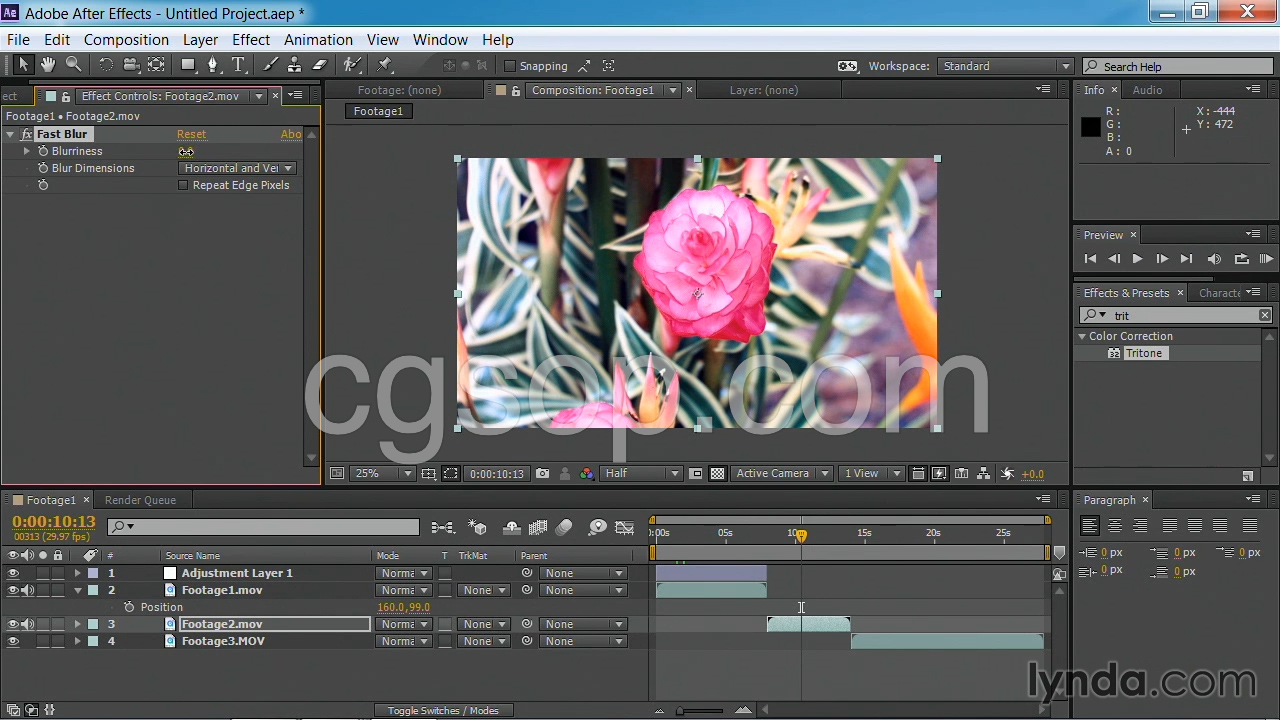
Task: Switch to the Render Queue tab
Action: (x=140, y=500)
